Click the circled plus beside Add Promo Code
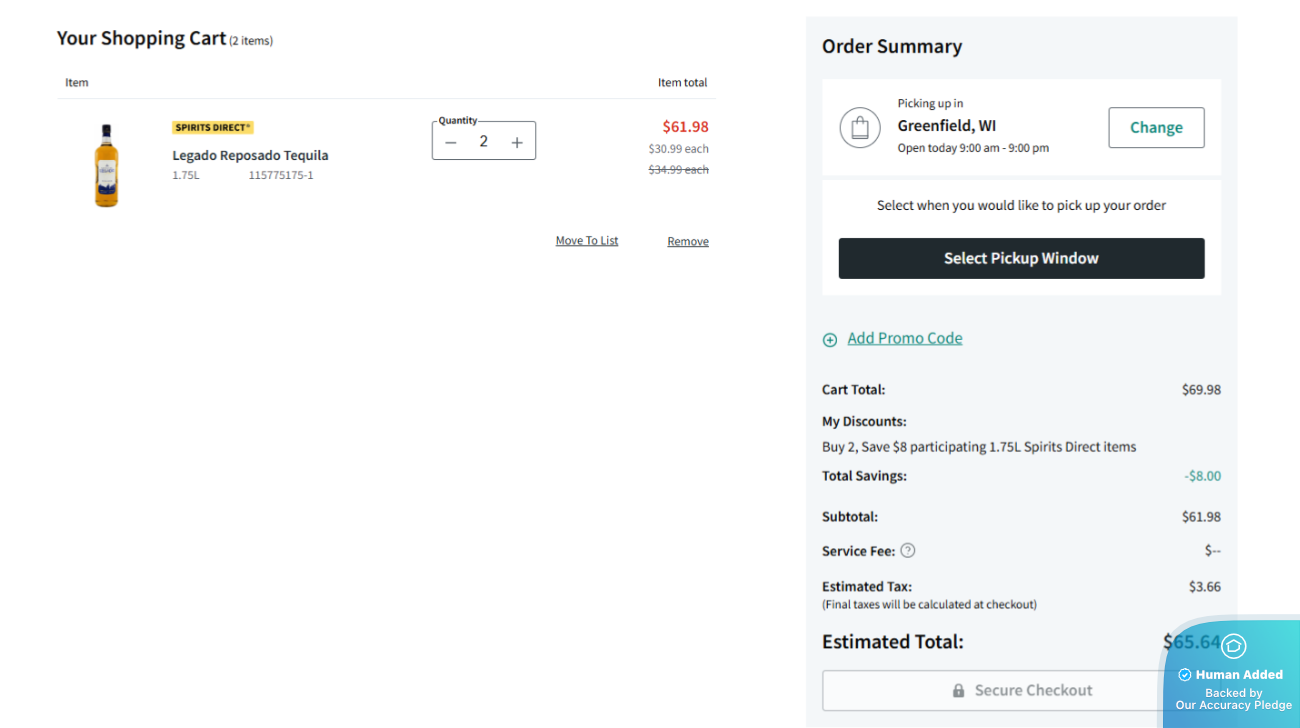1300x728 pixels. 830,340
